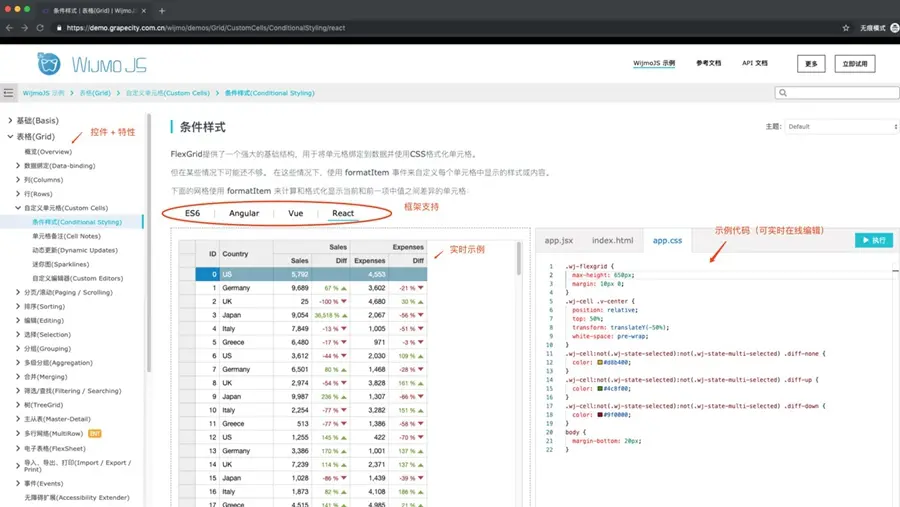Expand the 基础(Basis) tree node
The width and height of the screenshot is (900, 507).
pyautogui.click(x=10, y=121)
